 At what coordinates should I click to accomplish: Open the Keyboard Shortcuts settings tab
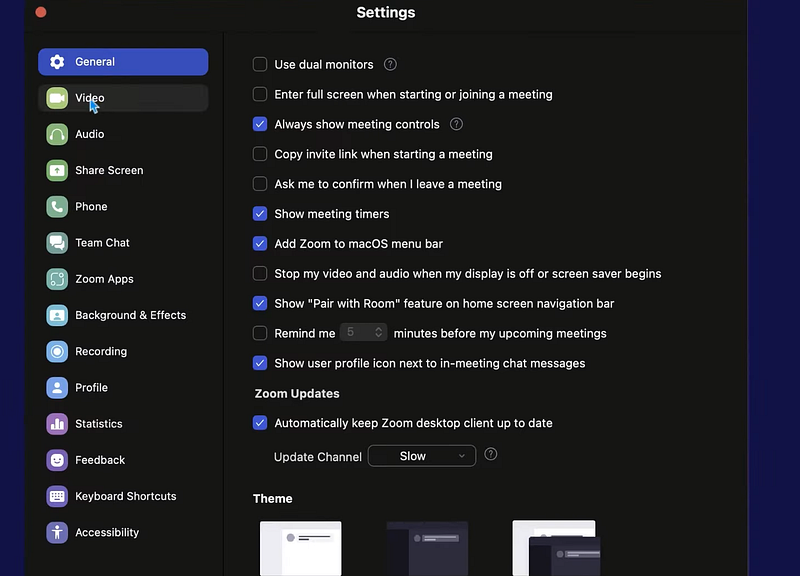pos(123,496)
